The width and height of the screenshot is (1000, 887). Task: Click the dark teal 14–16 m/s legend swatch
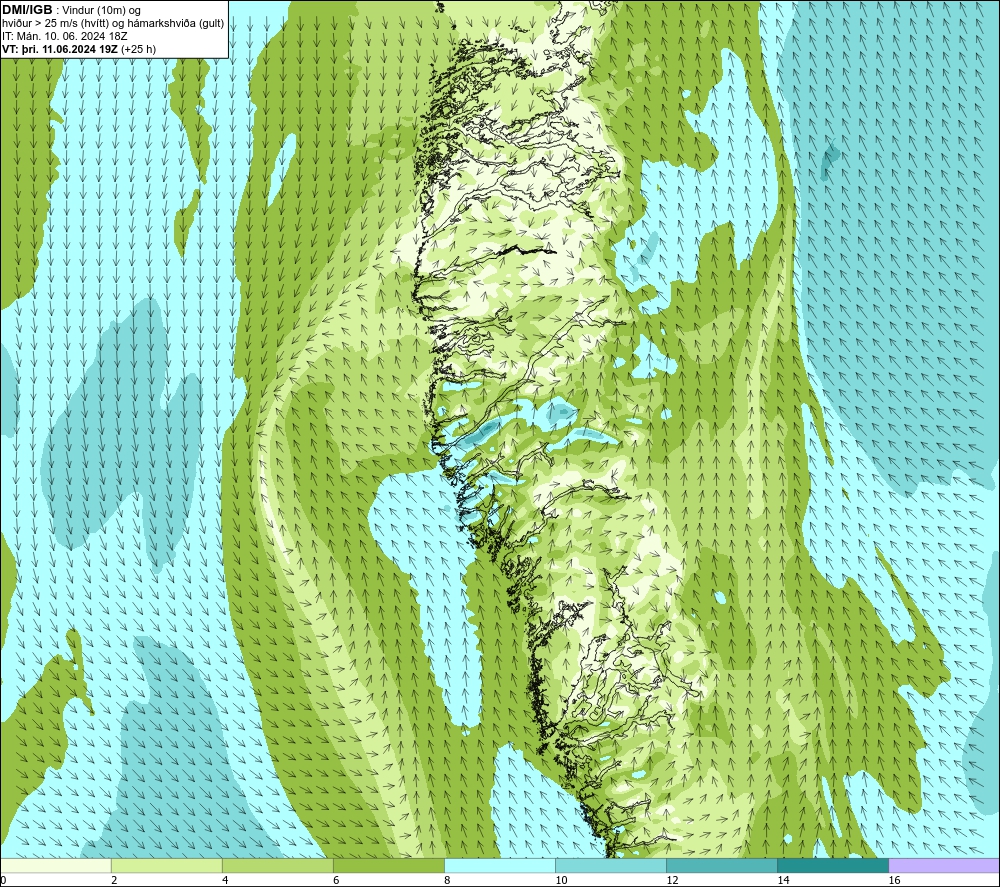[833, 865]
